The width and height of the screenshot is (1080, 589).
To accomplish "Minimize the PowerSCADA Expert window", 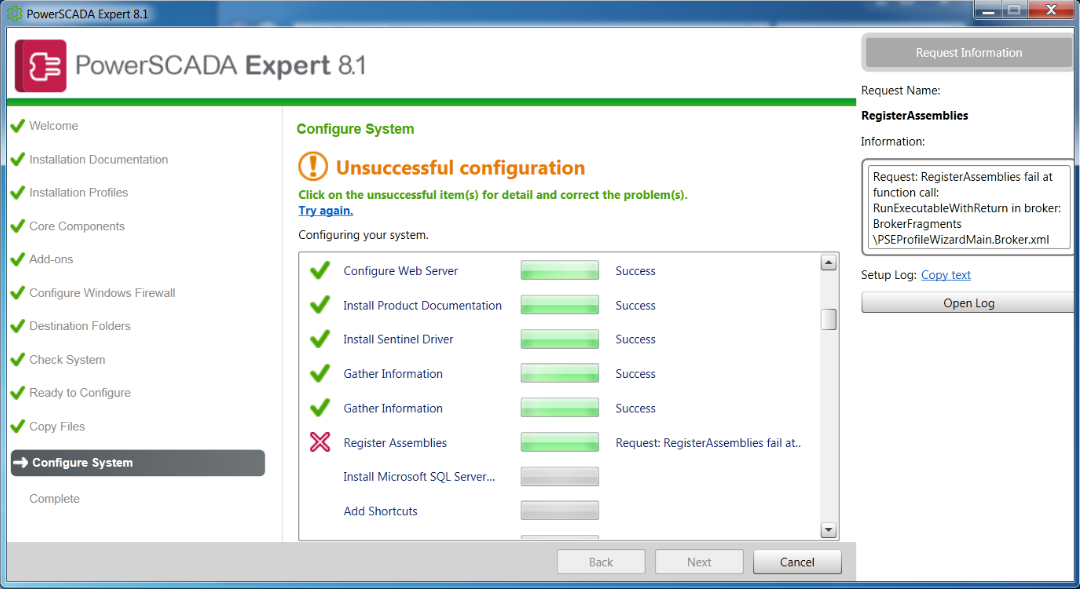I will [x=988, y=10].
